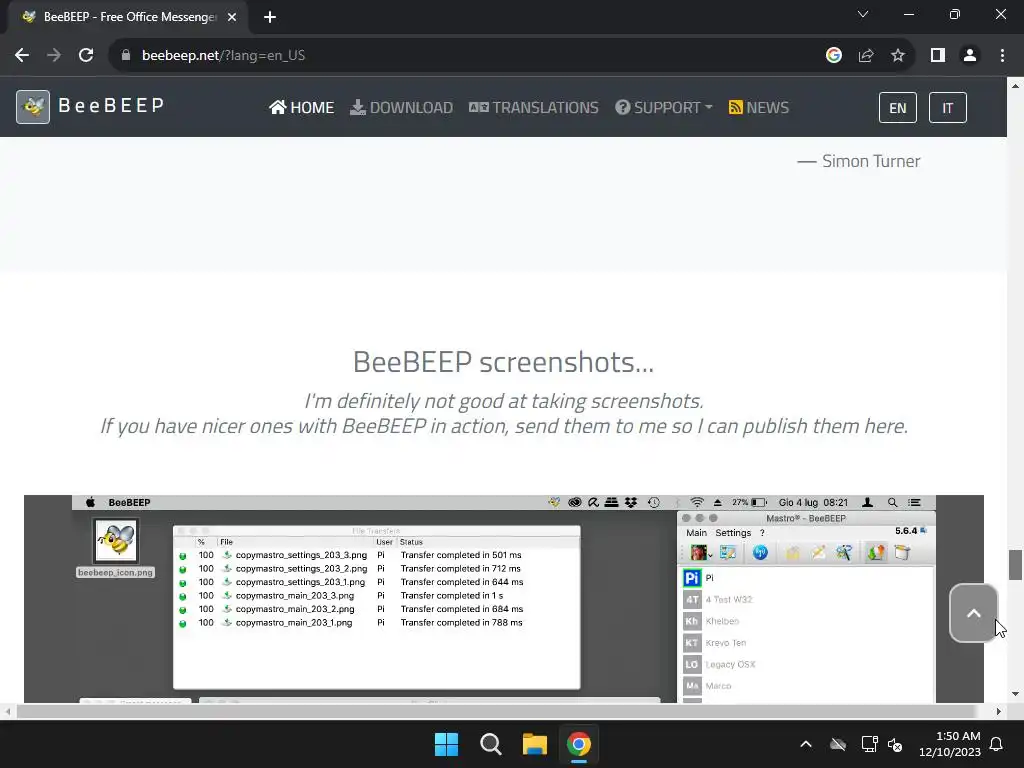Click the Chrome taskbar icon

(579, 744)
